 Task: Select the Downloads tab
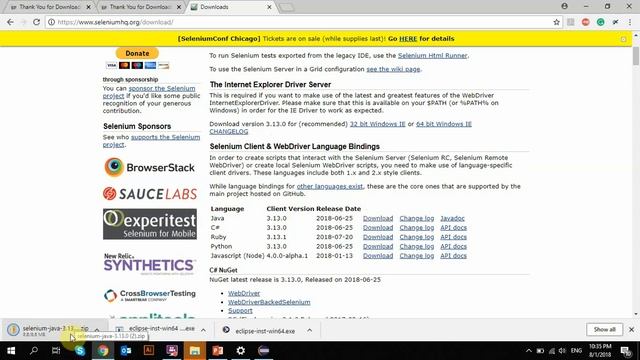pyautogui.click(x=231, y=7)
